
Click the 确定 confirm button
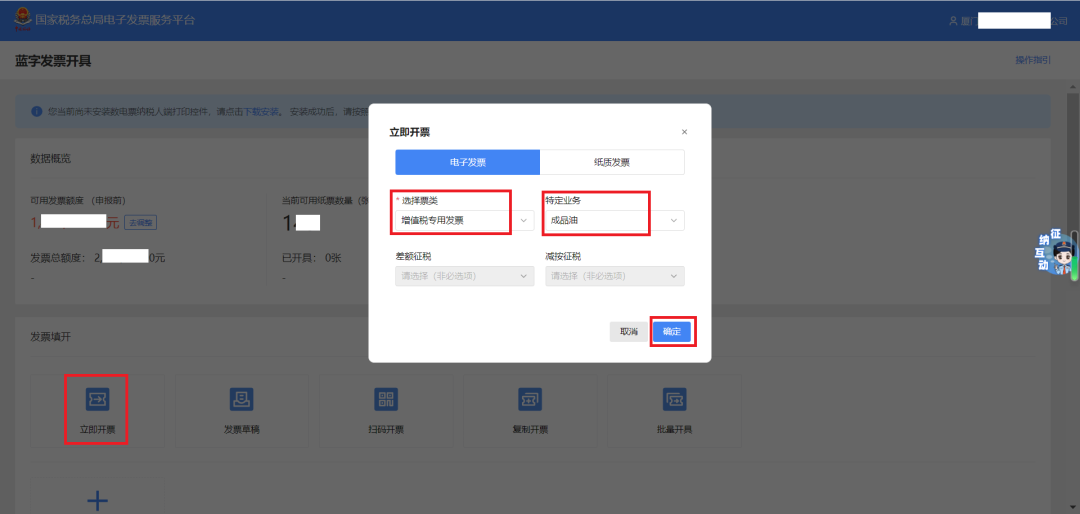pos(672,331)
